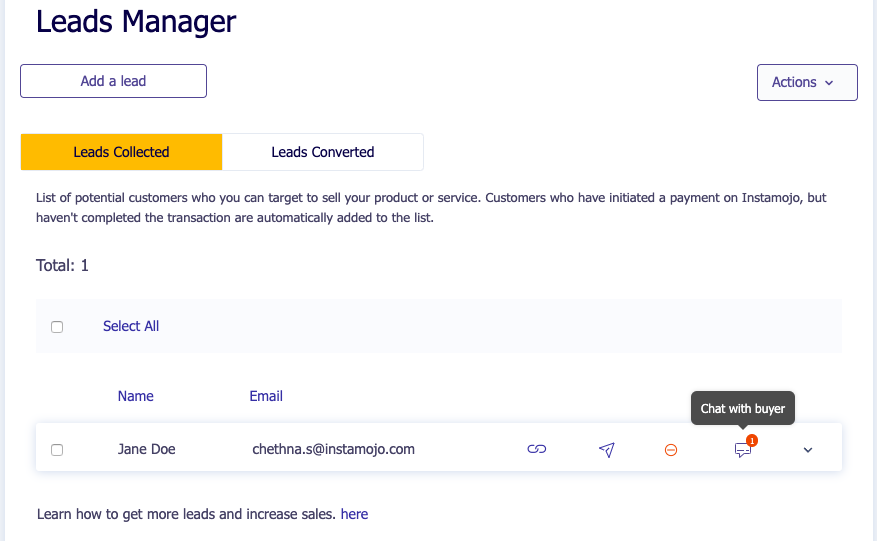Click the Name column header
This screenshot has height=541, width=877.
pyautogui.click(x=136, y=396)
